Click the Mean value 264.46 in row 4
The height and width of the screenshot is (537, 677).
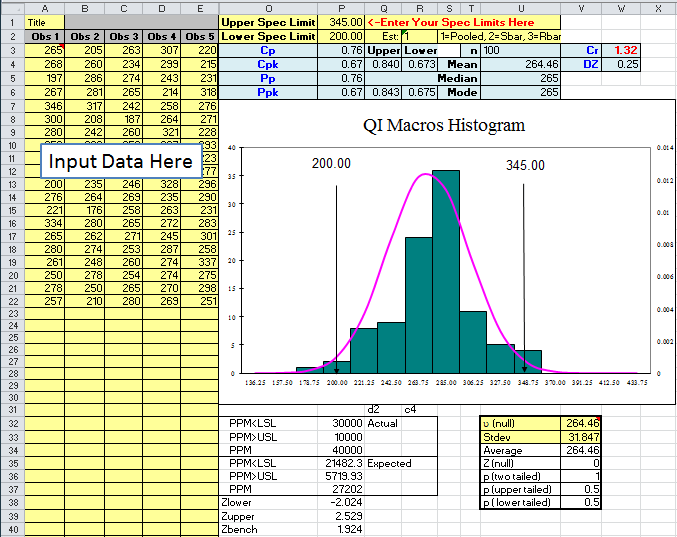pos(521,64)
